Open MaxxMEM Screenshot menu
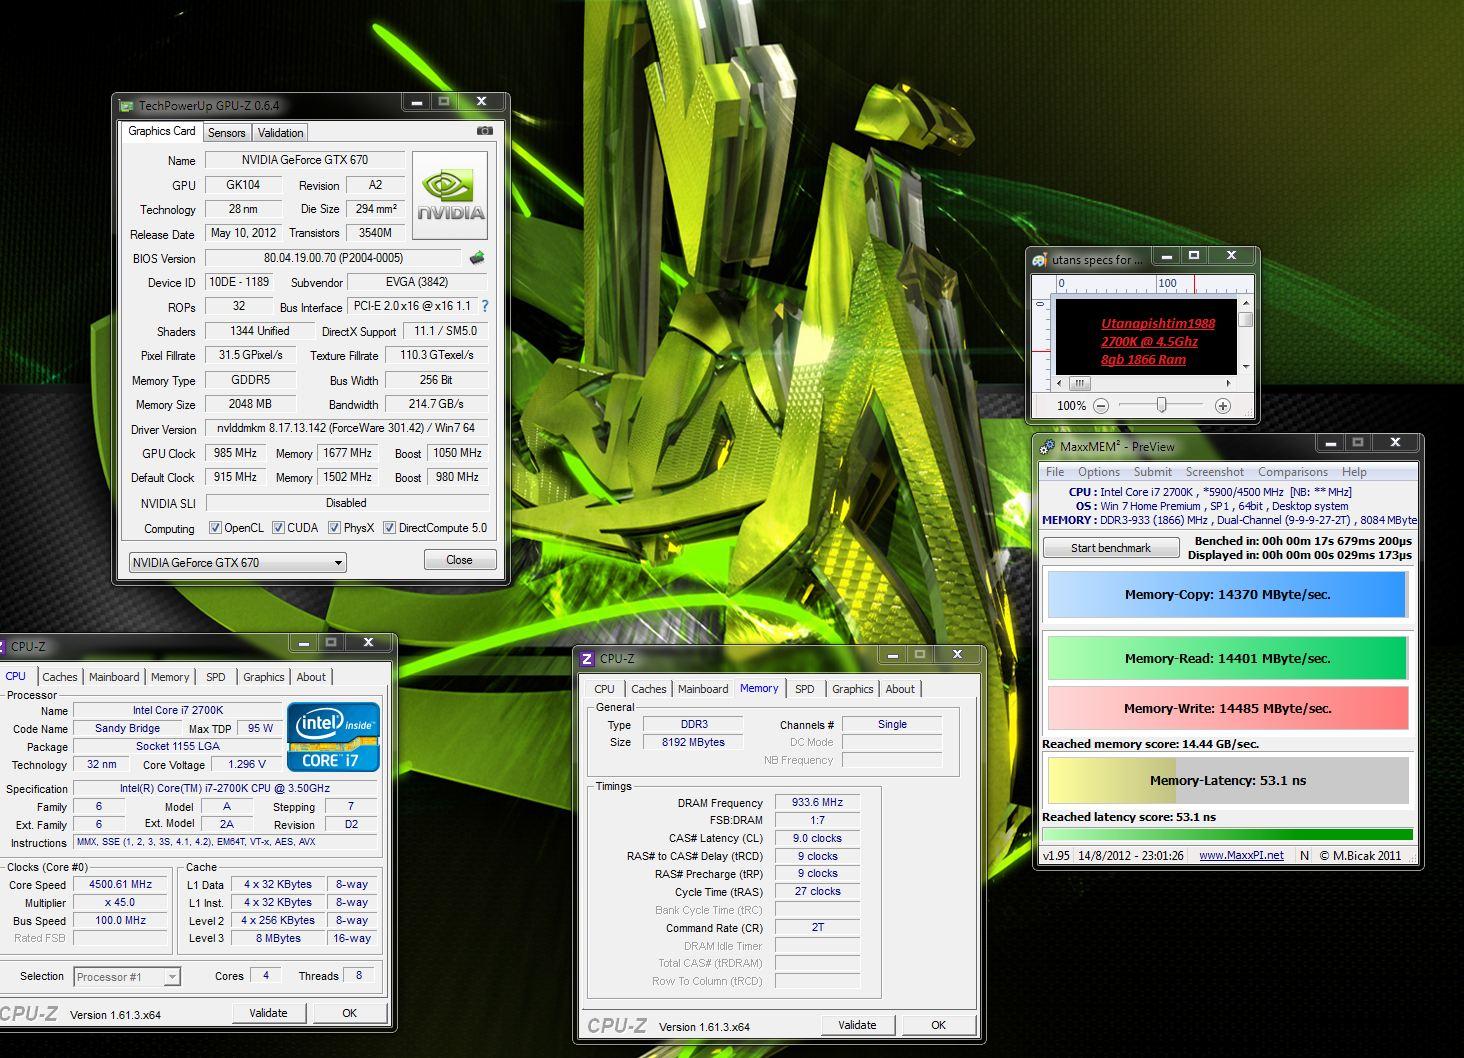The height and width of the screenshot is (1058, 1464). point(1215,472)
